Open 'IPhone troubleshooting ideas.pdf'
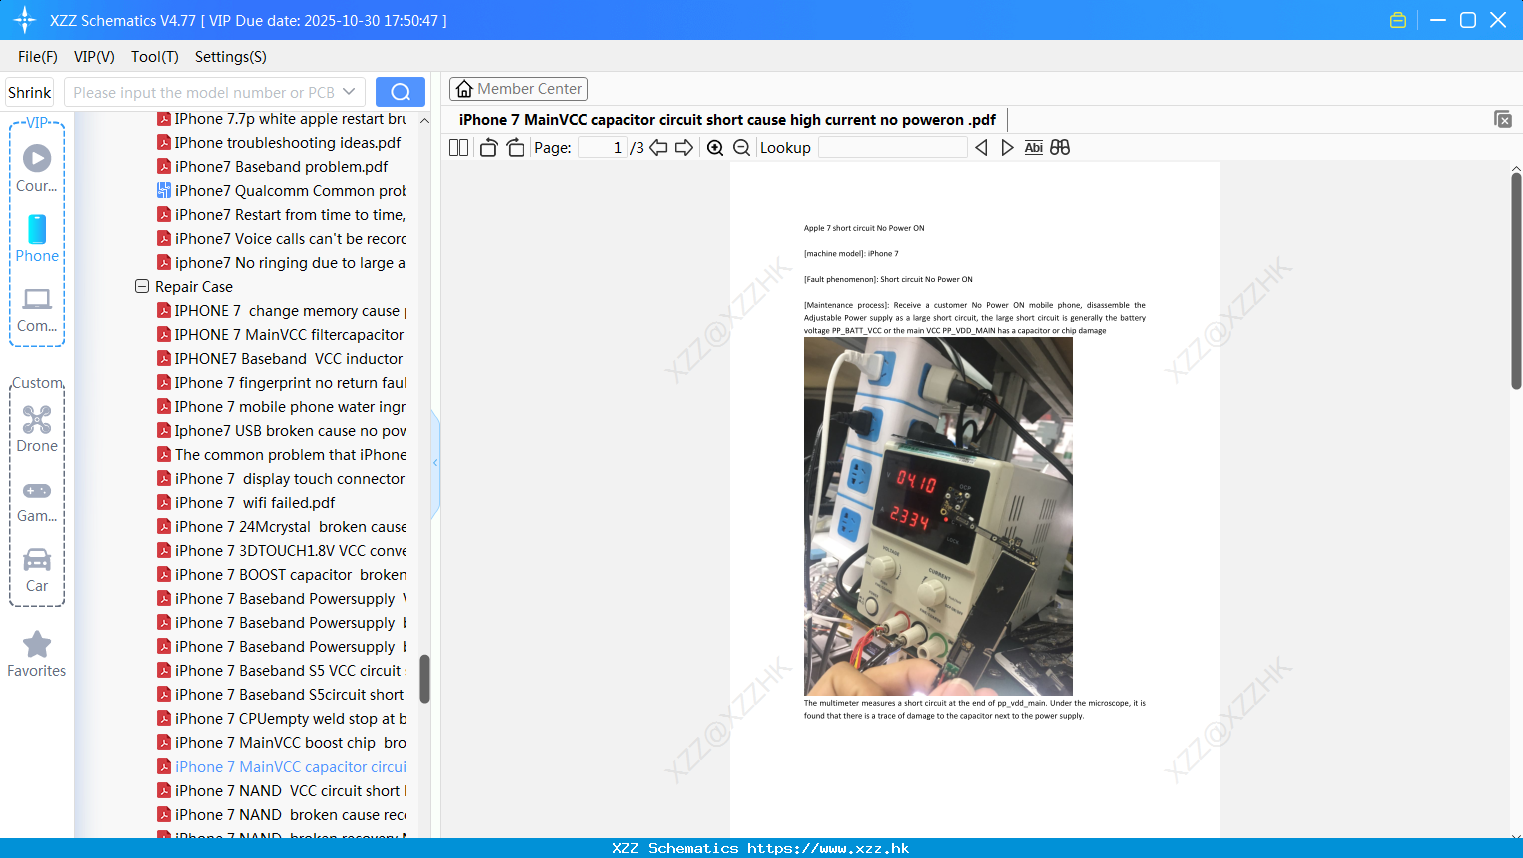 pos(279,143)
